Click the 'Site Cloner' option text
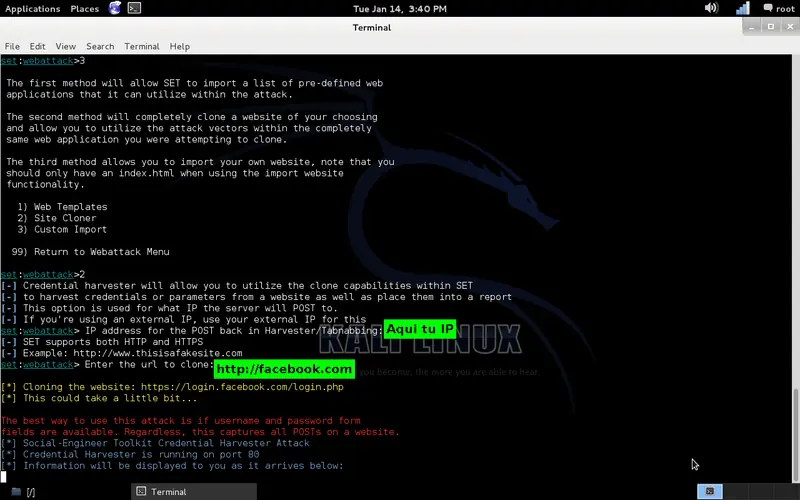800x500 pixels. click(65, 218)
